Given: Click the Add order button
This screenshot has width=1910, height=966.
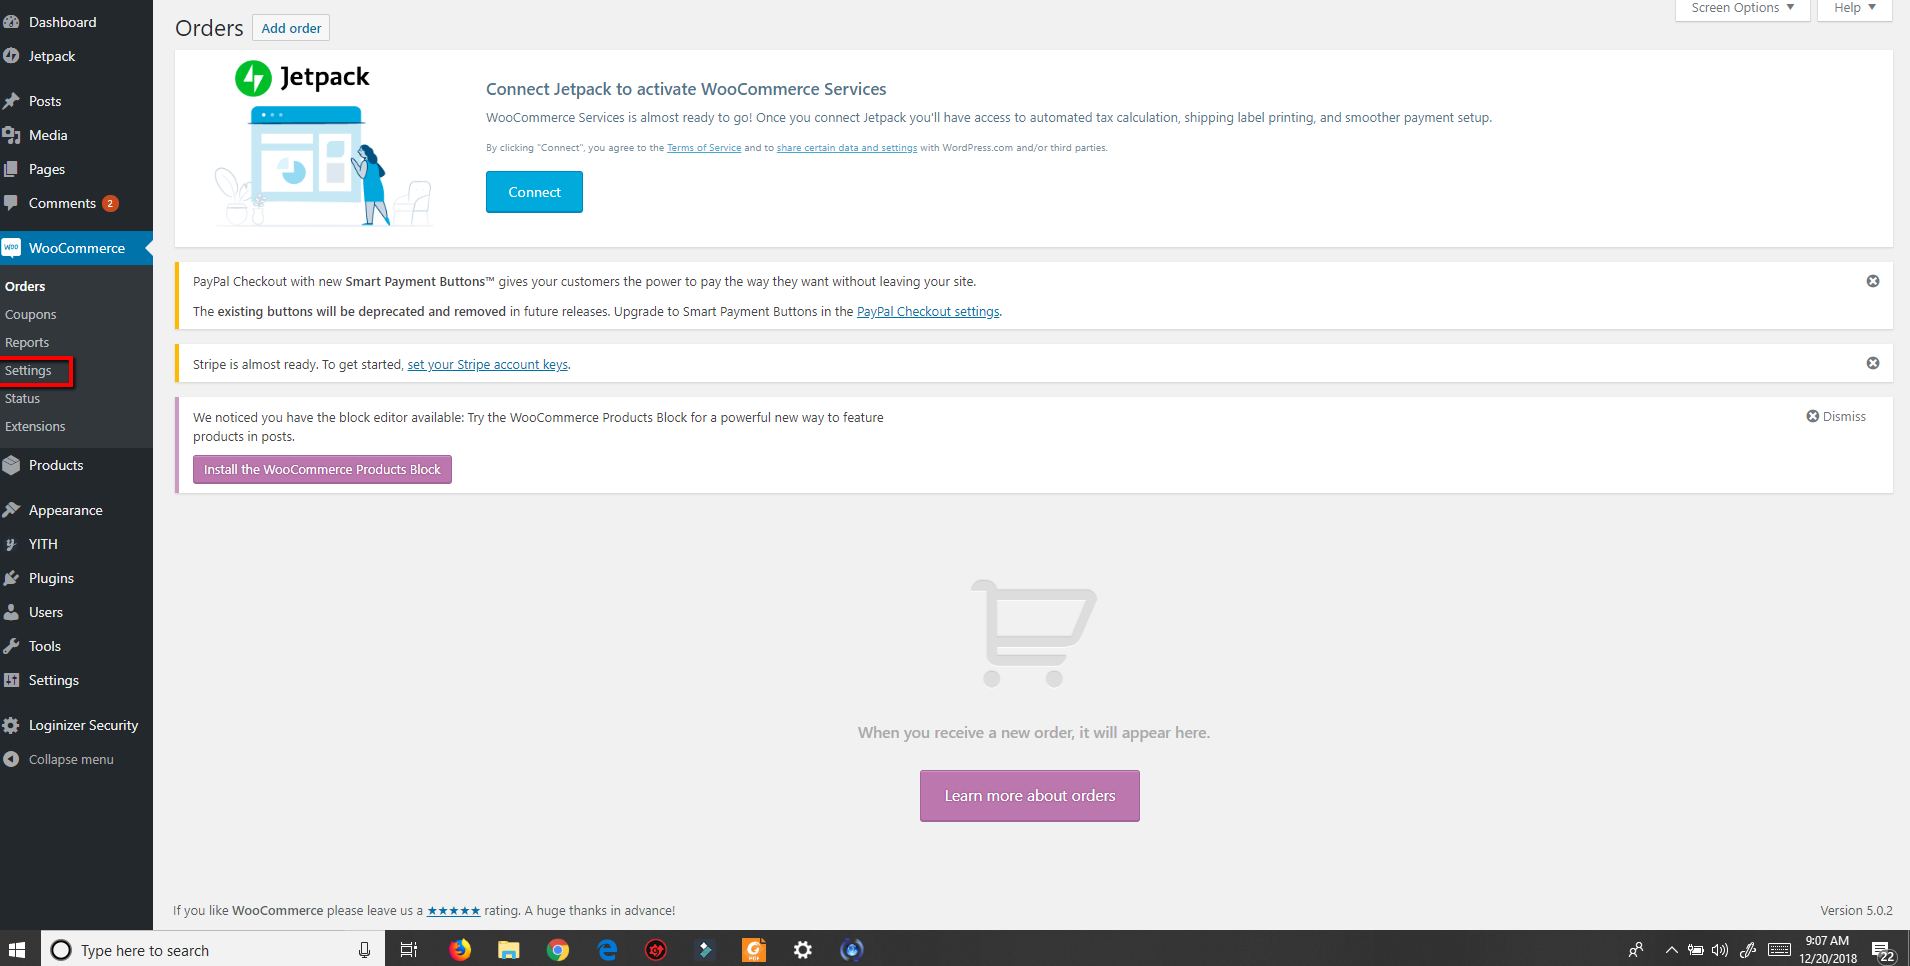Looking at the screenshot, I should coord(291,28).
